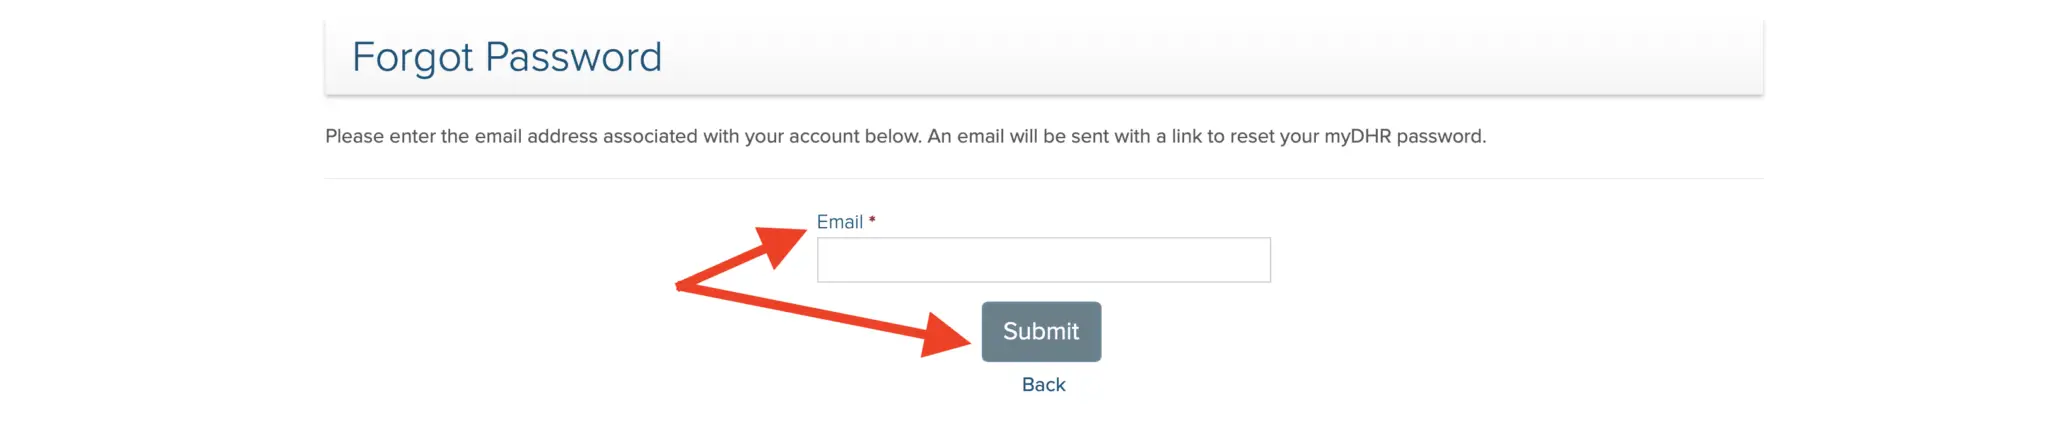Click the Email field label
The image size is (2048, 434).
click(x=839, y=222)
